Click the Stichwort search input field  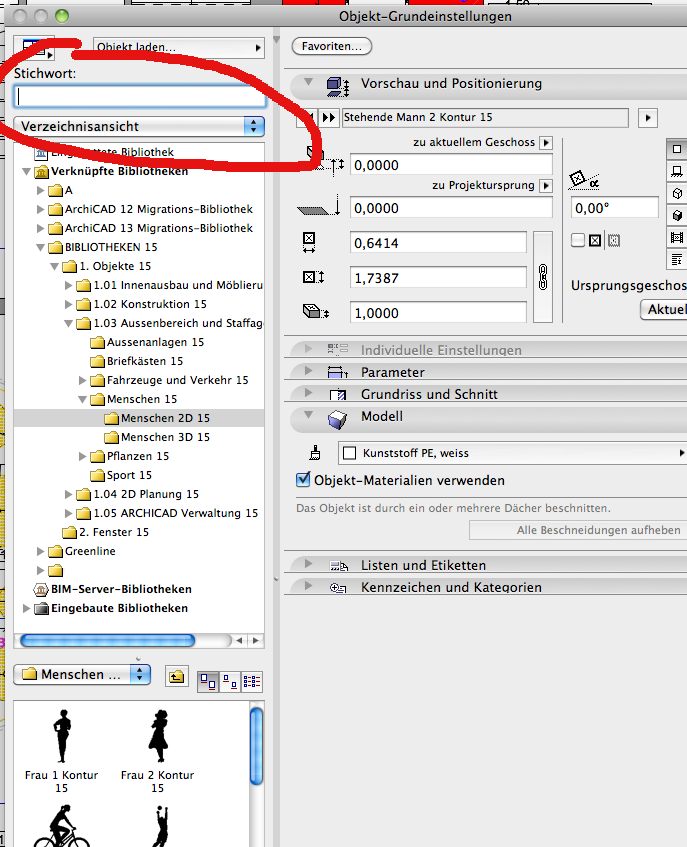click(140, 97)
